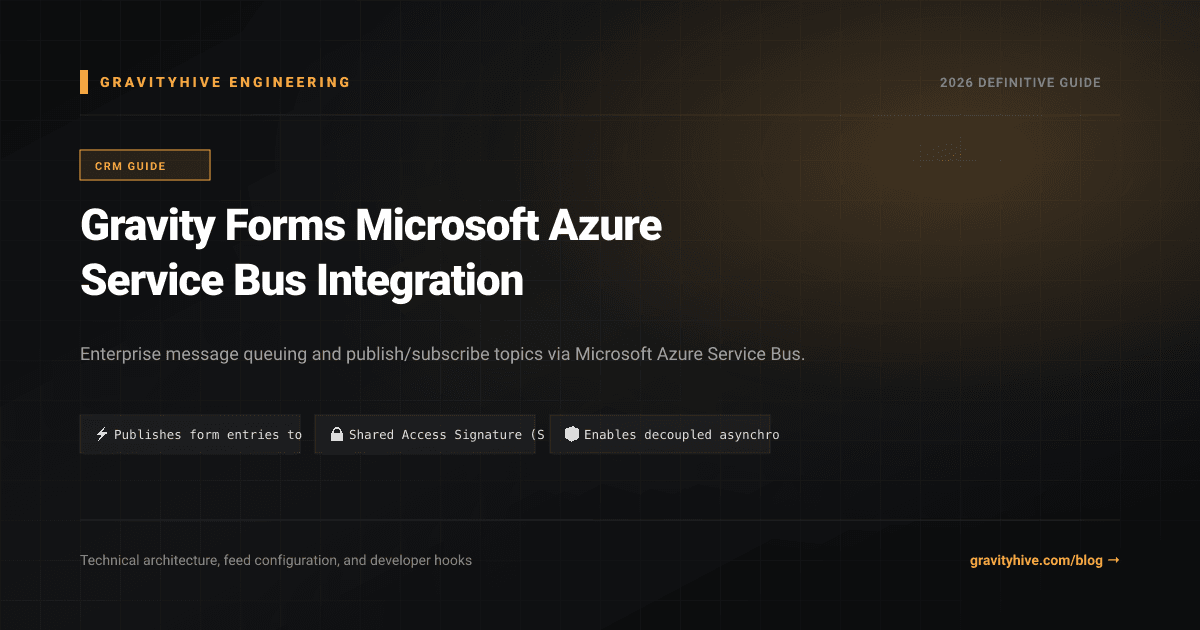This screenshot has height=630, width=1200.
Task: Click the padlock icon beside Shared Access Signature
Action: (x=337, y=435)
